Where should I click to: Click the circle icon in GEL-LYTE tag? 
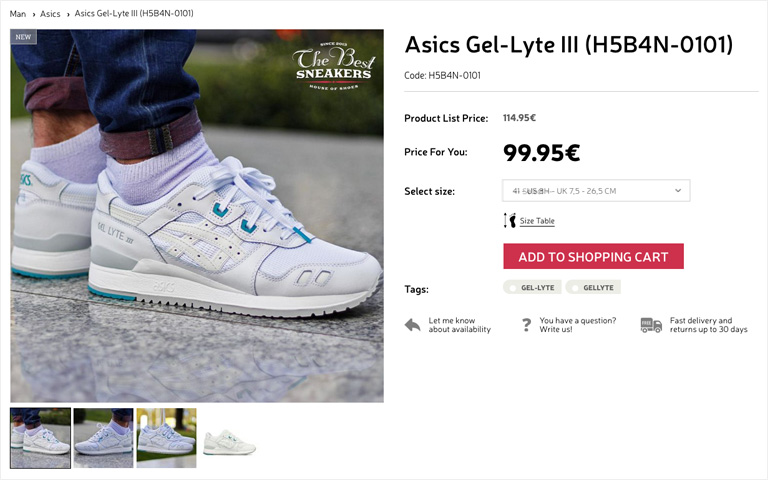click(512, 288)
